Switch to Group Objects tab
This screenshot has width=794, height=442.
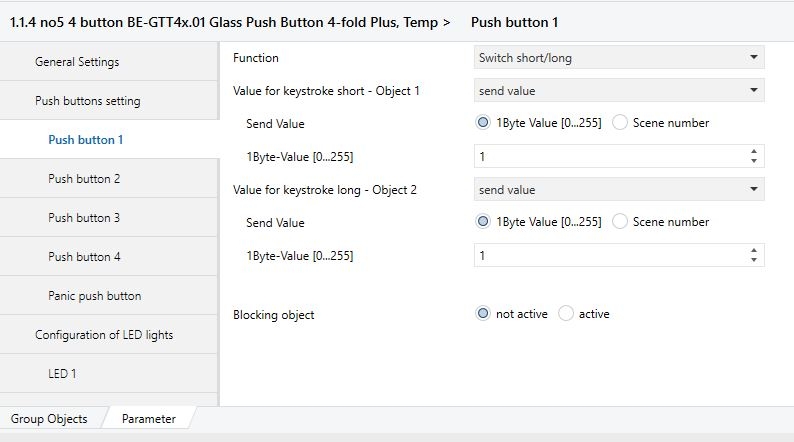click(x=49, y=419)
